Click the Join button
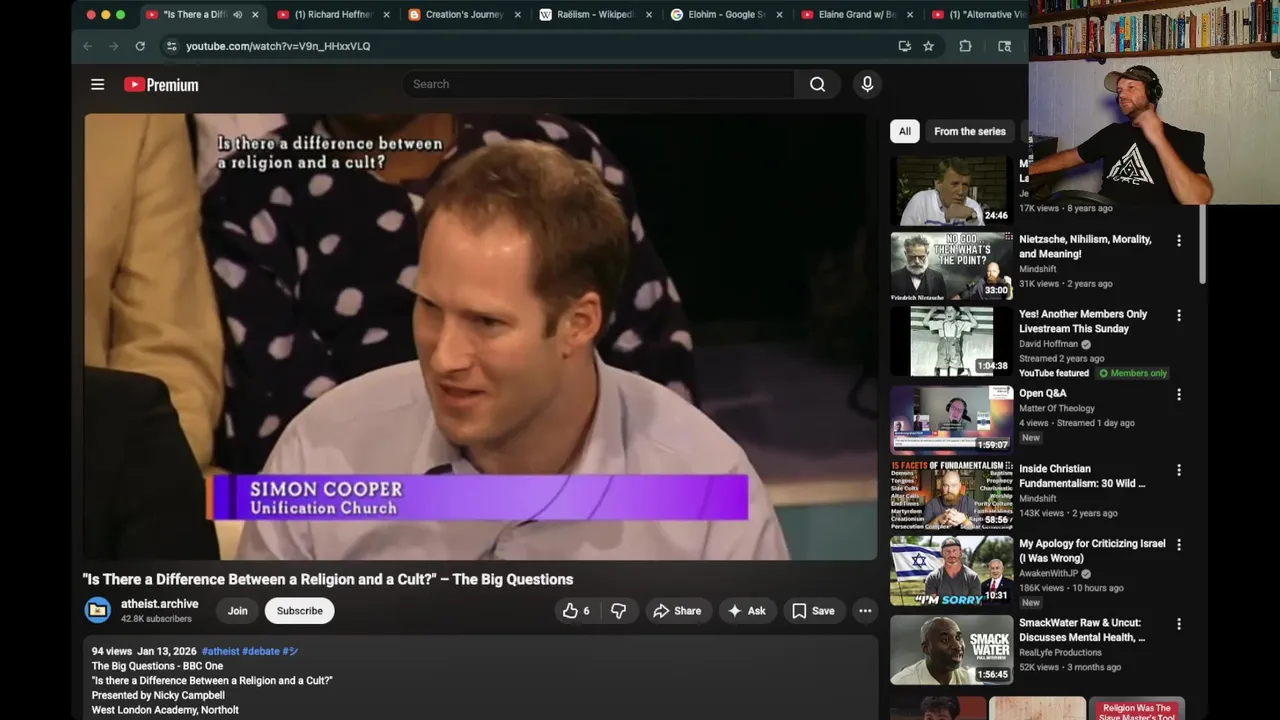1280x720 pixels. click(x=237, y=611)
